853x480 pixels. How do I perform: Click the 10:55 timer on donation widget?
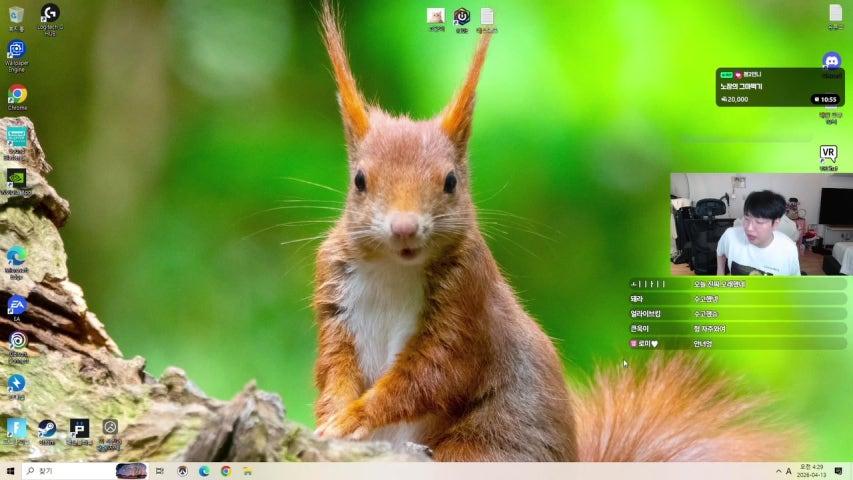pos(825,99)
